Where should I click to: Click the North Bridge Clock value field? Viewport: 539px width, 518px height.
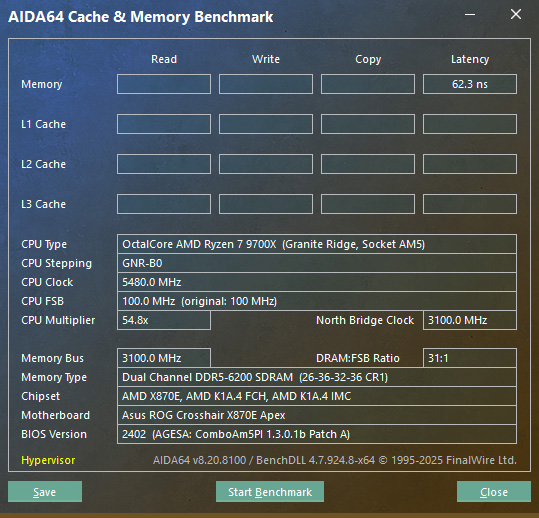[x=470, y=320]
